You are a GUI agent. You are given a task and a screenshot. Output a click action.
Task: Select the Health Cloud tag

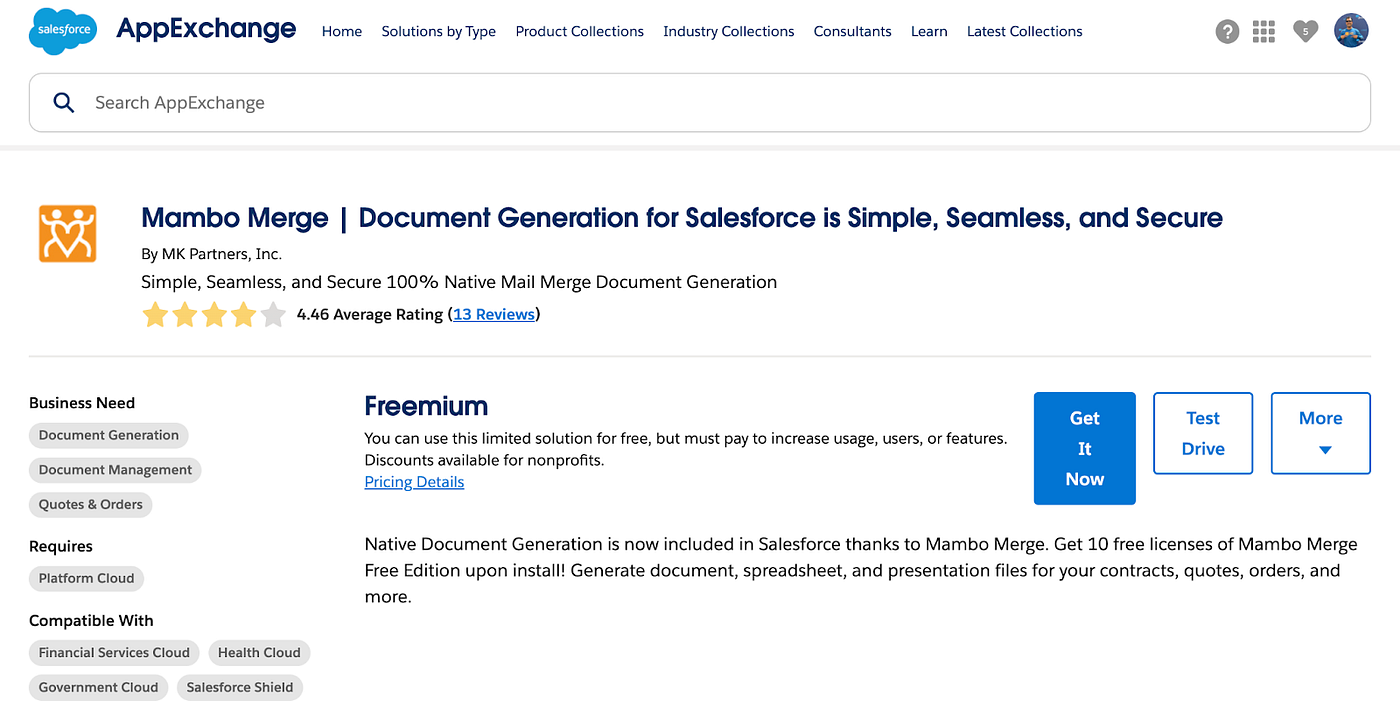tap(259, 653)
